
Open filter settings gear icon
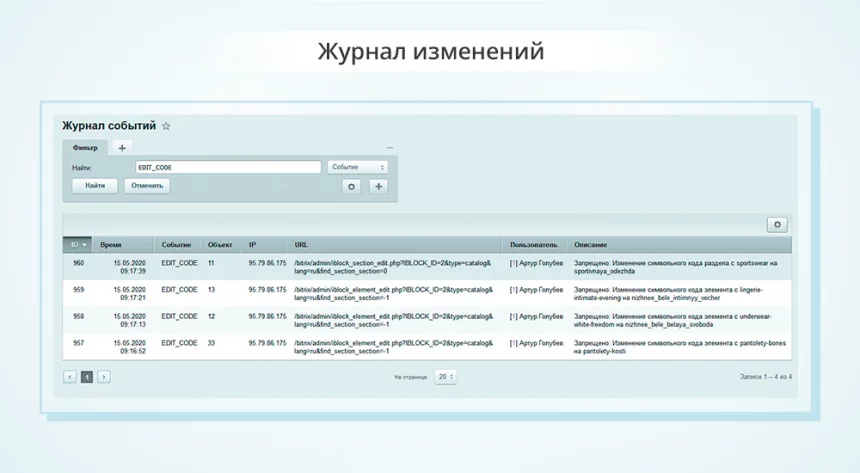pyautogui.click(x=351, y=186)
